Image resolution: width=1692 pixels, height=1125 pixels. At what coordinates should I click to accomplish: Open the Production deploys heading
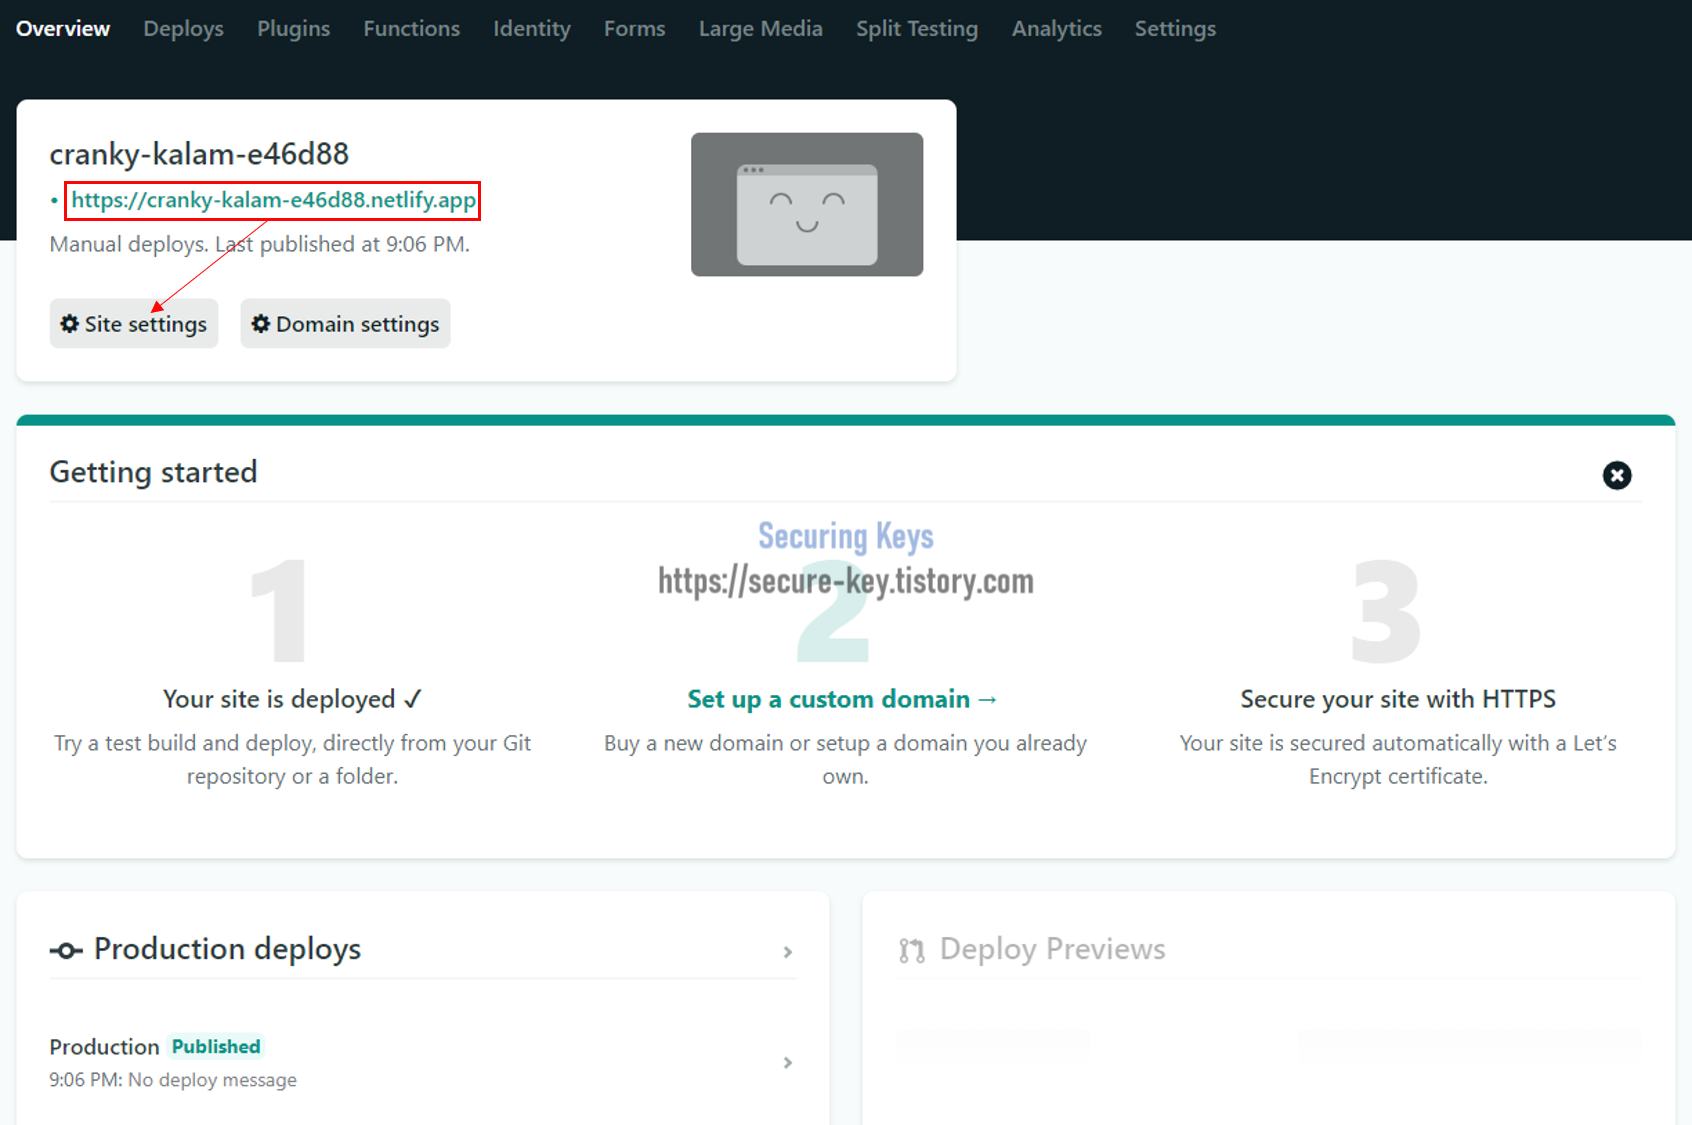(227, 949)
